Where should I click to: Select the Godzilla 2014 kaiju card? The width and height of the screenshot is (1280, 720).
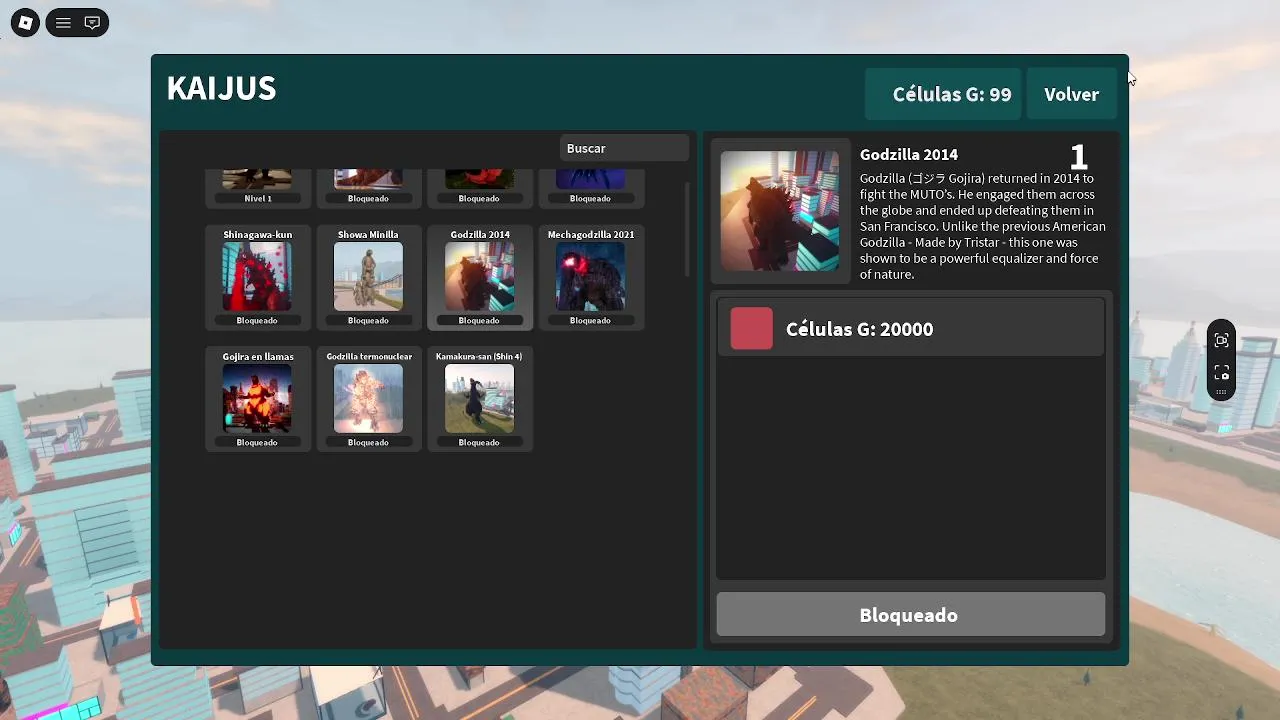pyautogui.click(x=479, y=277)
